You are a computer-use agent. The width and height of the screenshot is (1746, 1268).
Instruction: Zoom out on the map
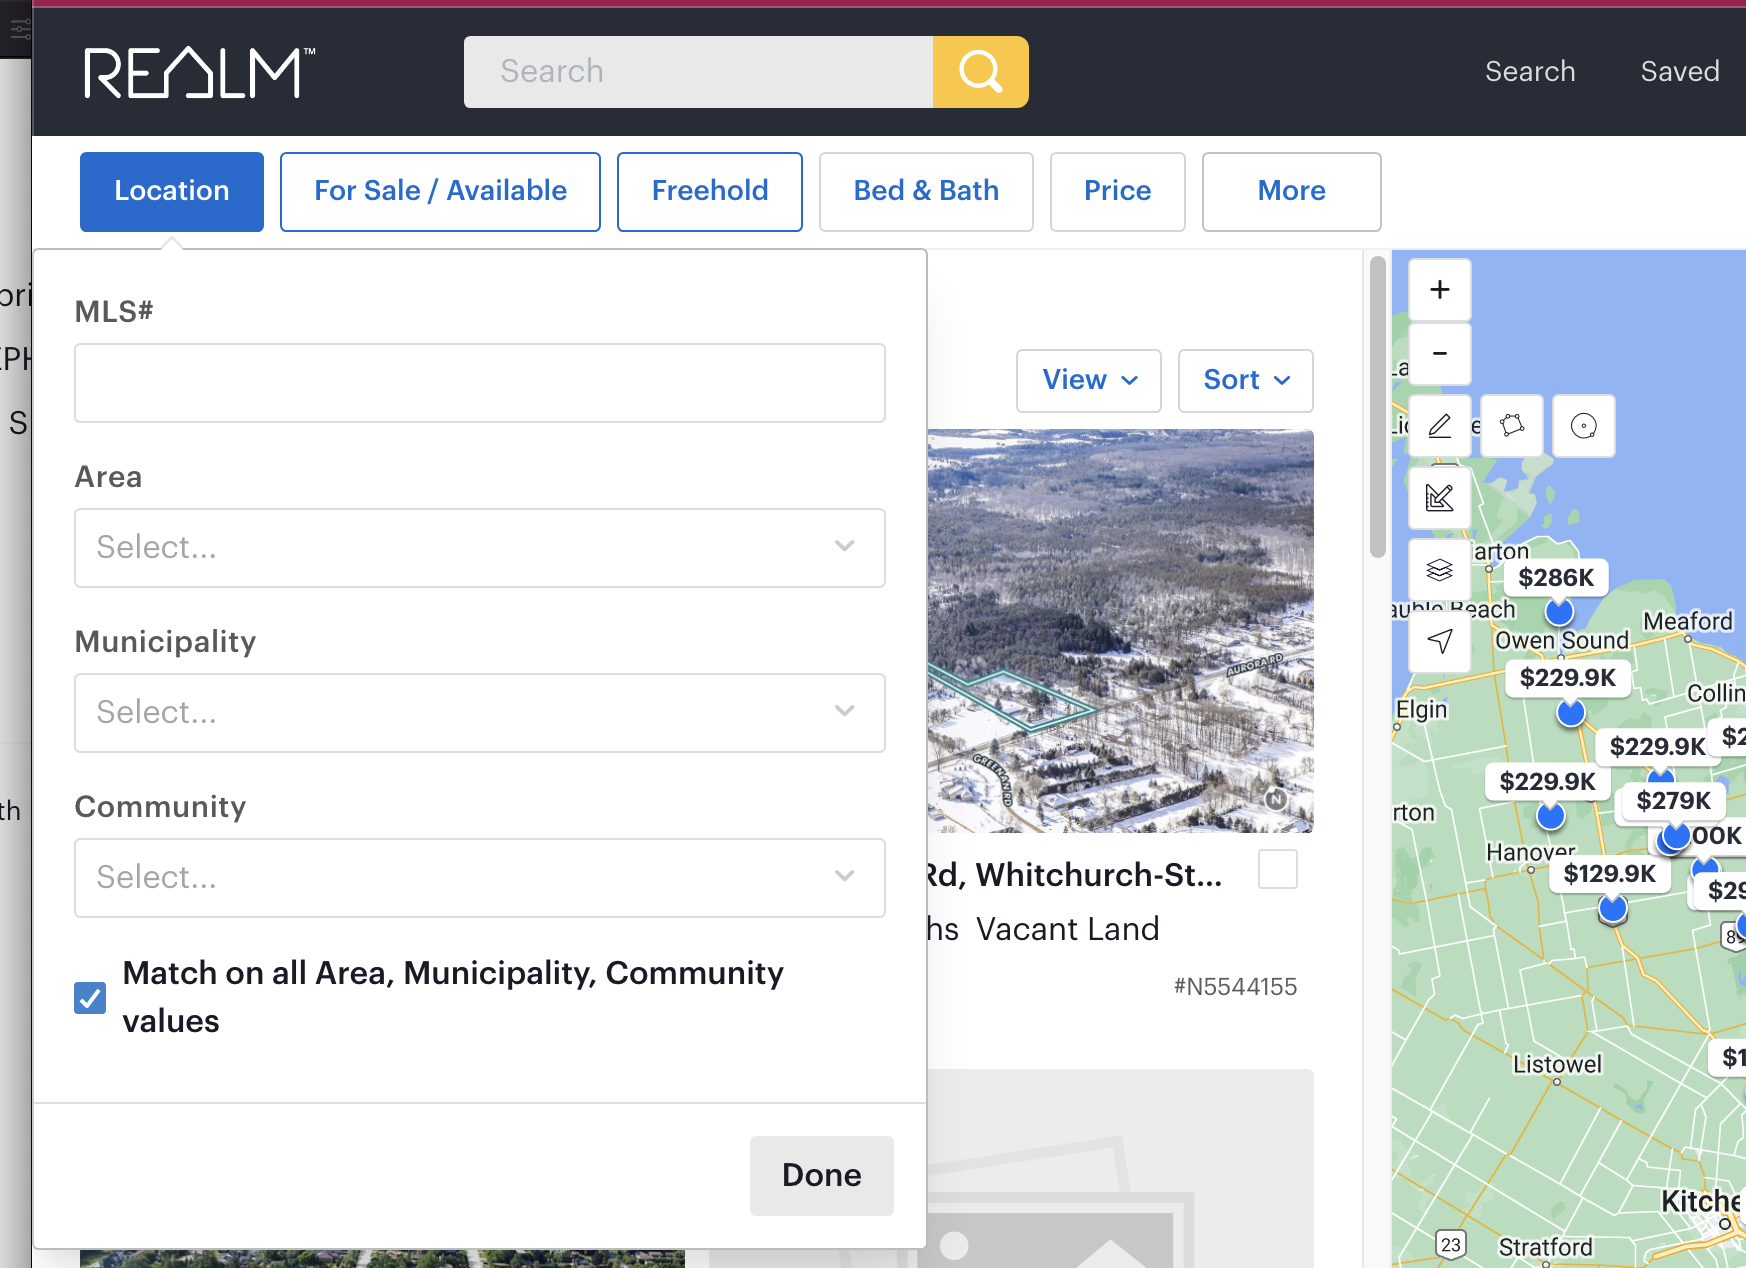(x=1439, y=354)
